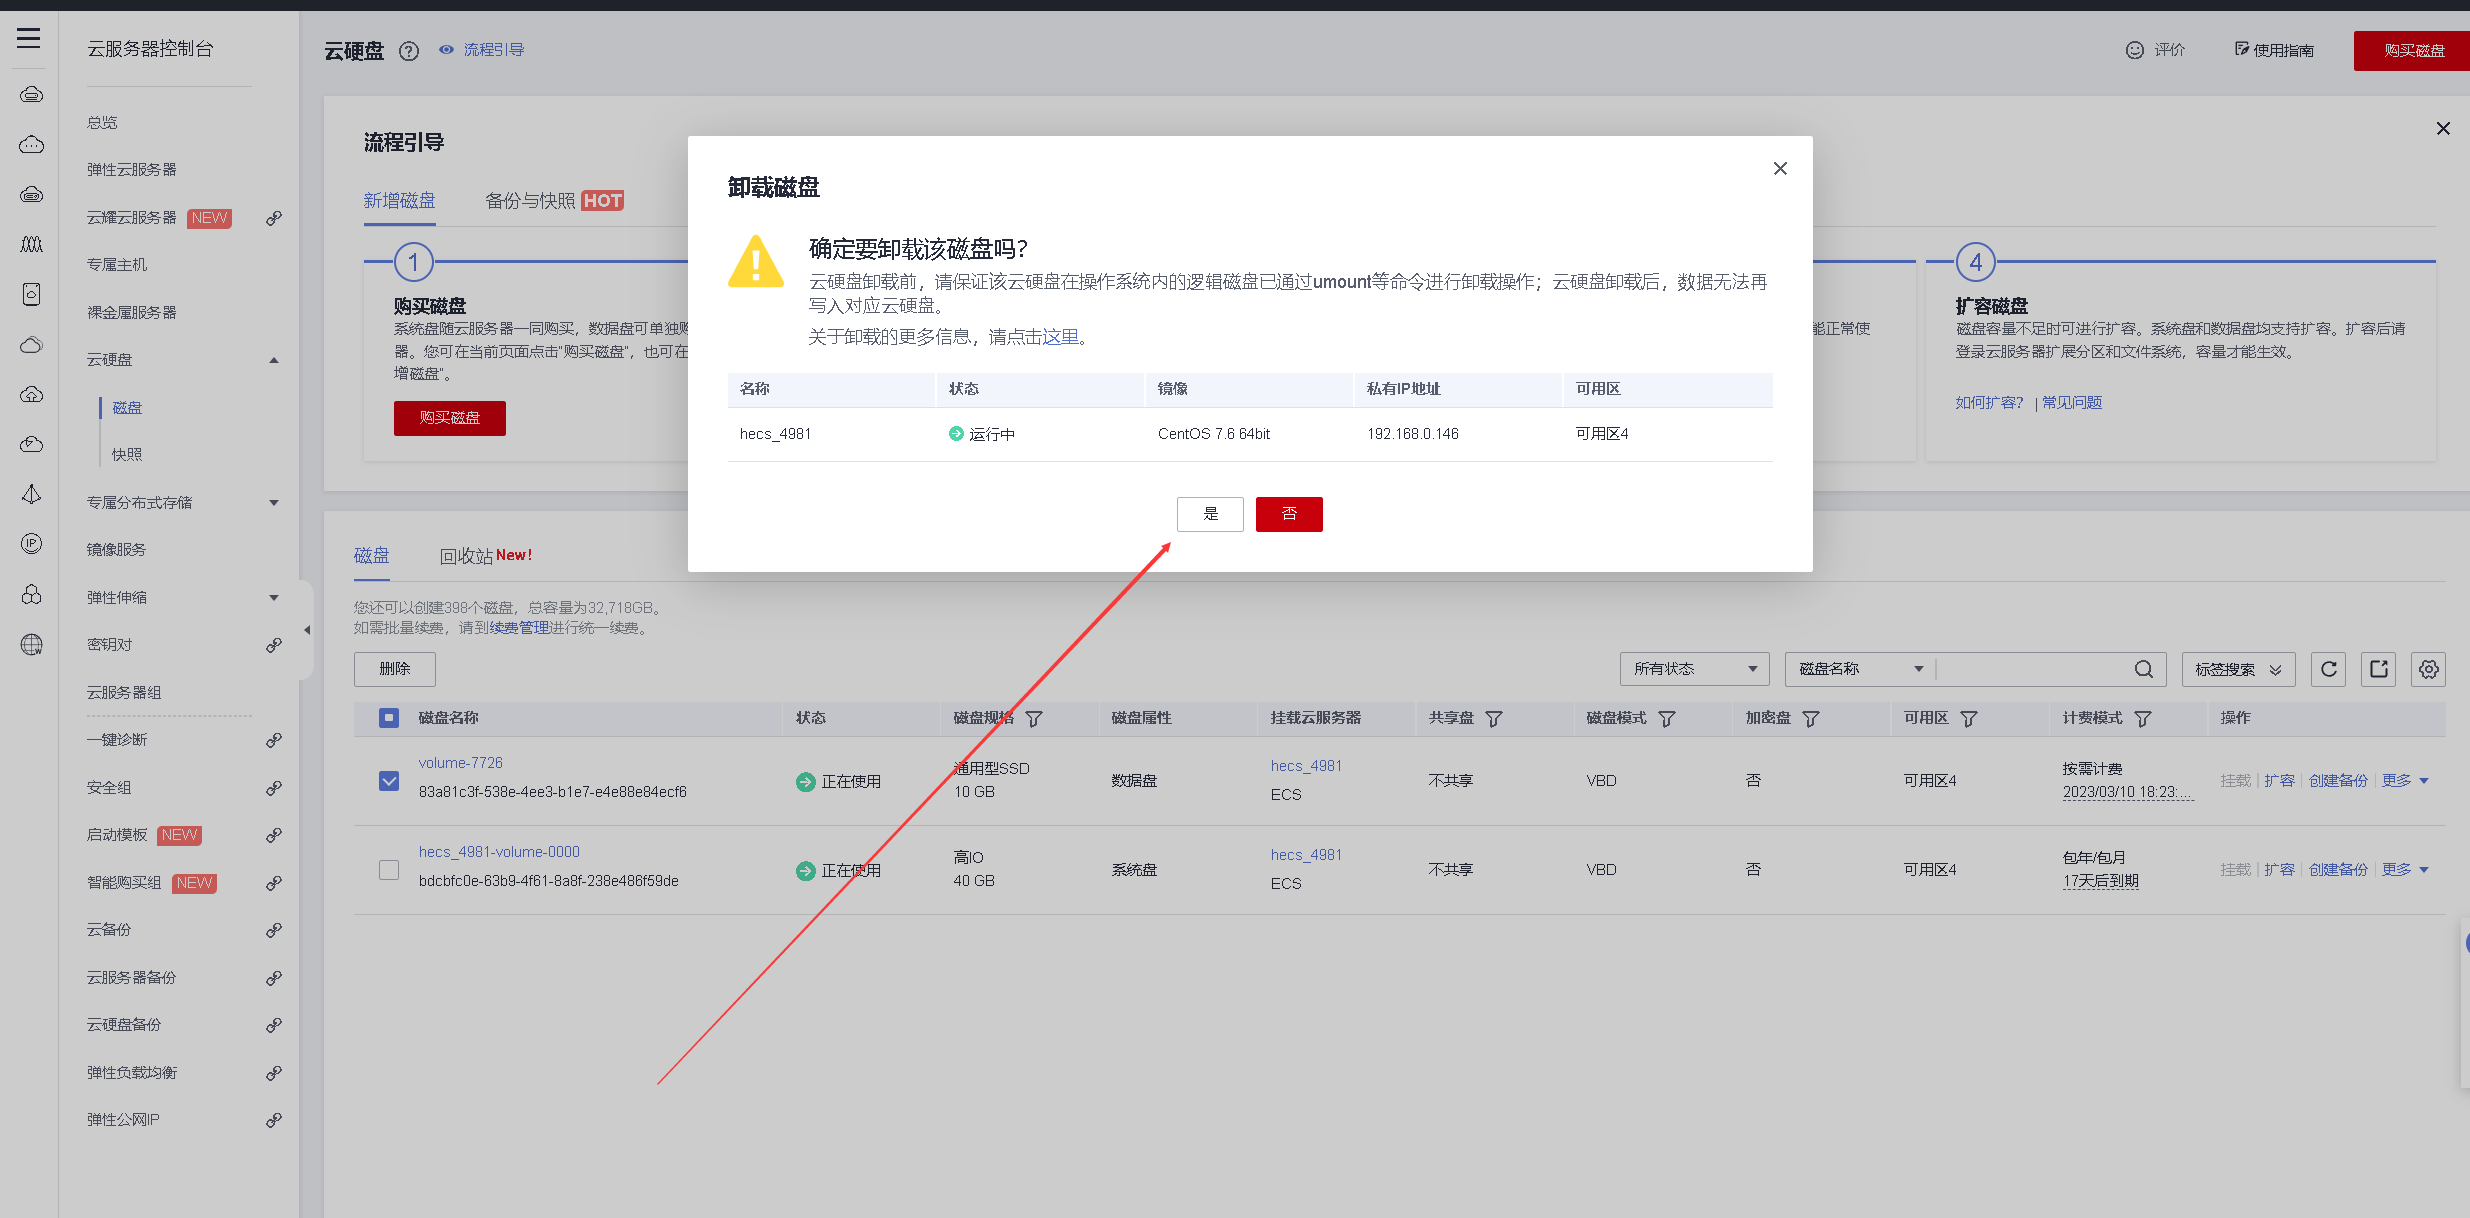Toggle the select-all checkbox in table header
Image resolution: width=2470 pixels, height=1218 pixels.
[x=389, y=718]
